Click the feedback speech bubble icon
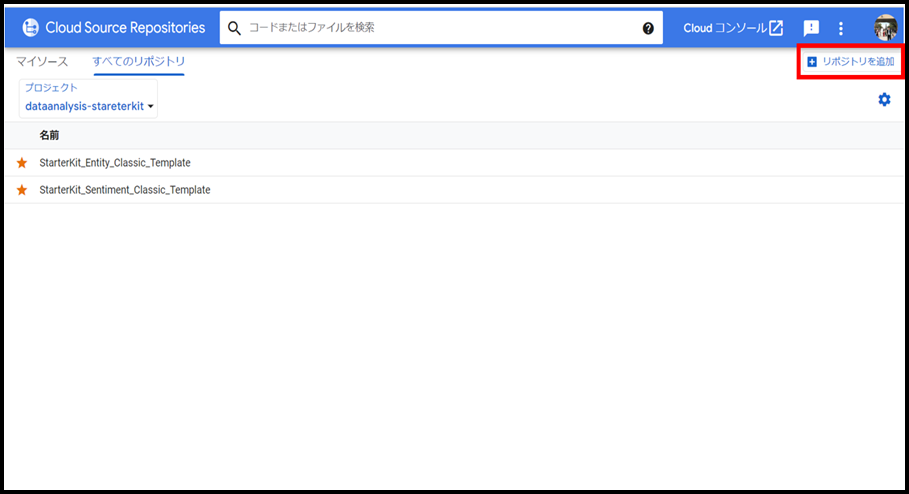This screenshot has height=494, width=909. tap(811, 28)
